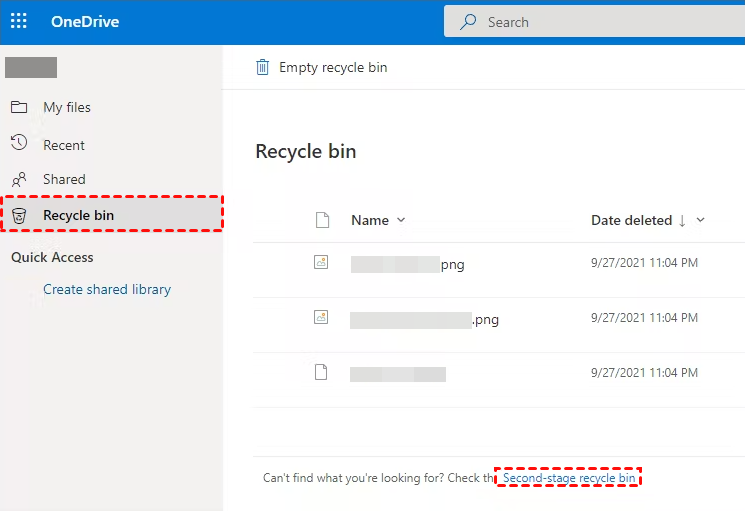Click the Recycle bin sidebar icon
This screenshot has height=511, width=745.
tap(19, 215)
